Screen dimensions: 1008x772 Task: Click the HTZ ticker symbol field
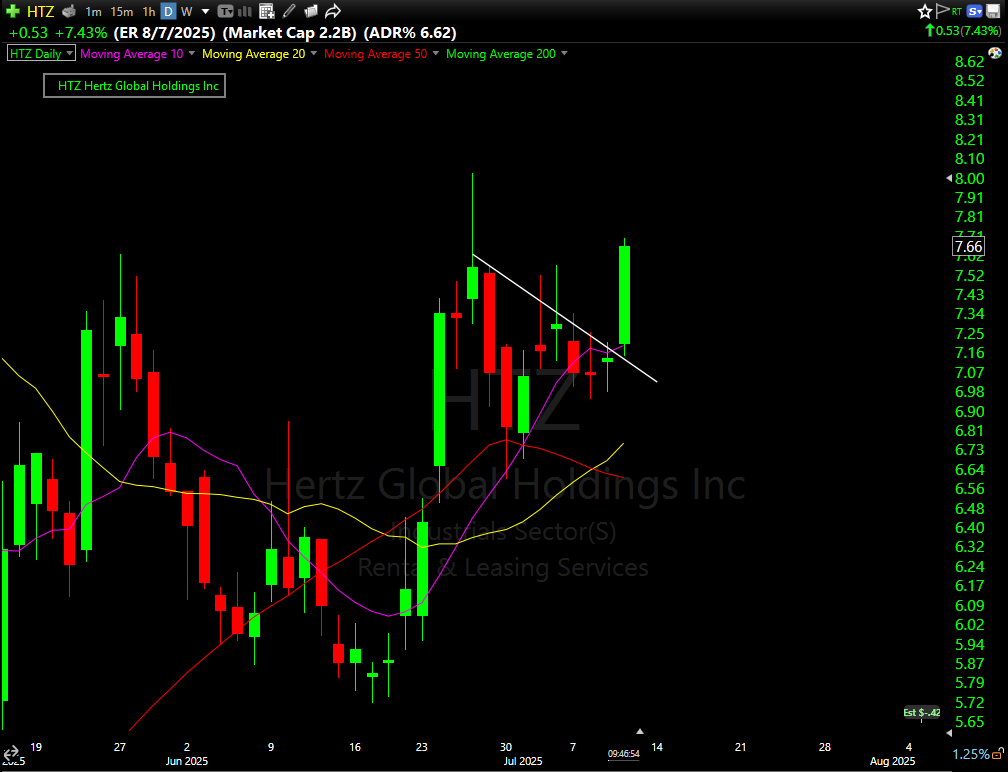[40, 11]
